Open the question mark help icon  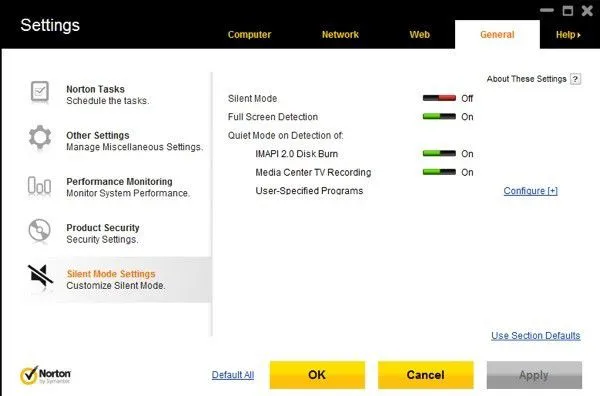575,79
